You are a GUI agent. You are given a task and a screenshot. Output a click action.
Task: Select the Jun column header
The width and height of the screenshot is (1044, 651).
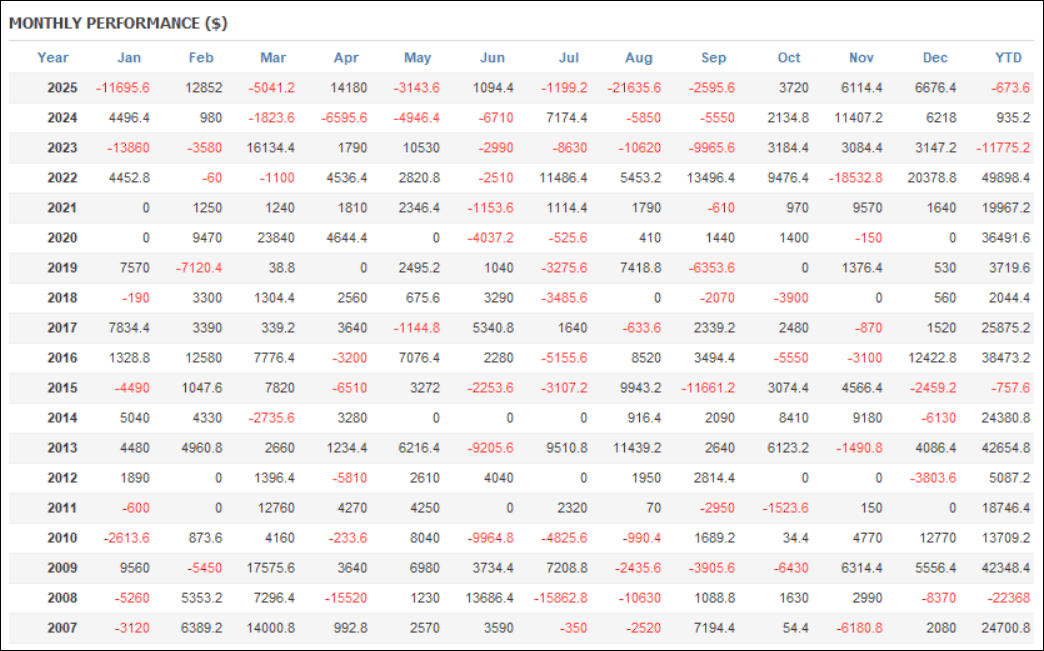pyautogui.click(x=493, y=58)
